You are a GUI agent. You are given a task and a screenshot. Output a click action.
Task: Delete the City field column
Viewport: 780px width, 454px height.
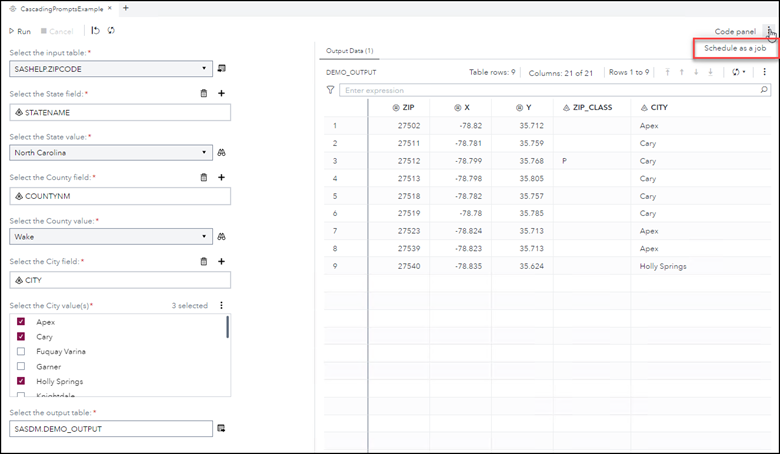203,261
